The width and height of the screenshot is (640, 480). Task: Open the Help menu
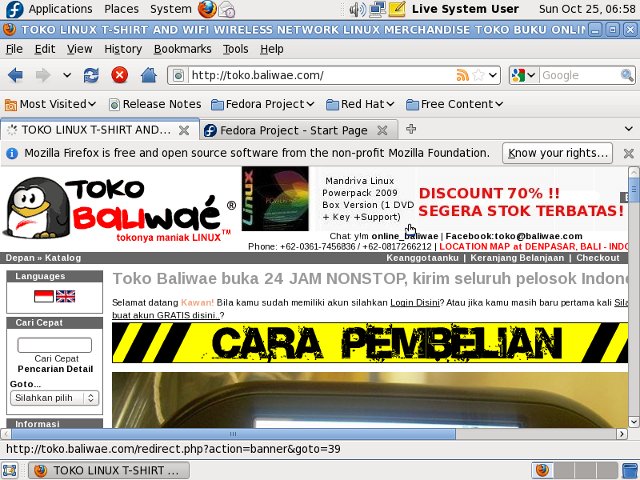click(272, 49)
